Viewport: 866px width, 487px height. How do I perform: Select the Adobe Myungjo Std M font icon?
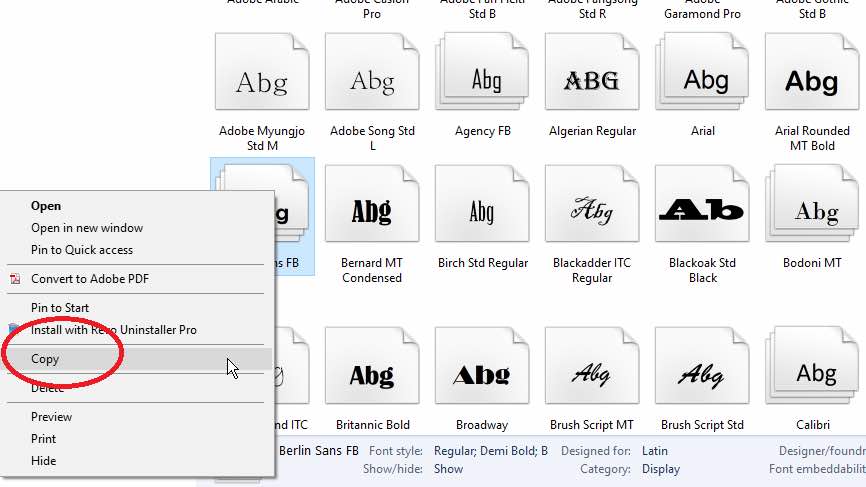(x=262, y=72)
